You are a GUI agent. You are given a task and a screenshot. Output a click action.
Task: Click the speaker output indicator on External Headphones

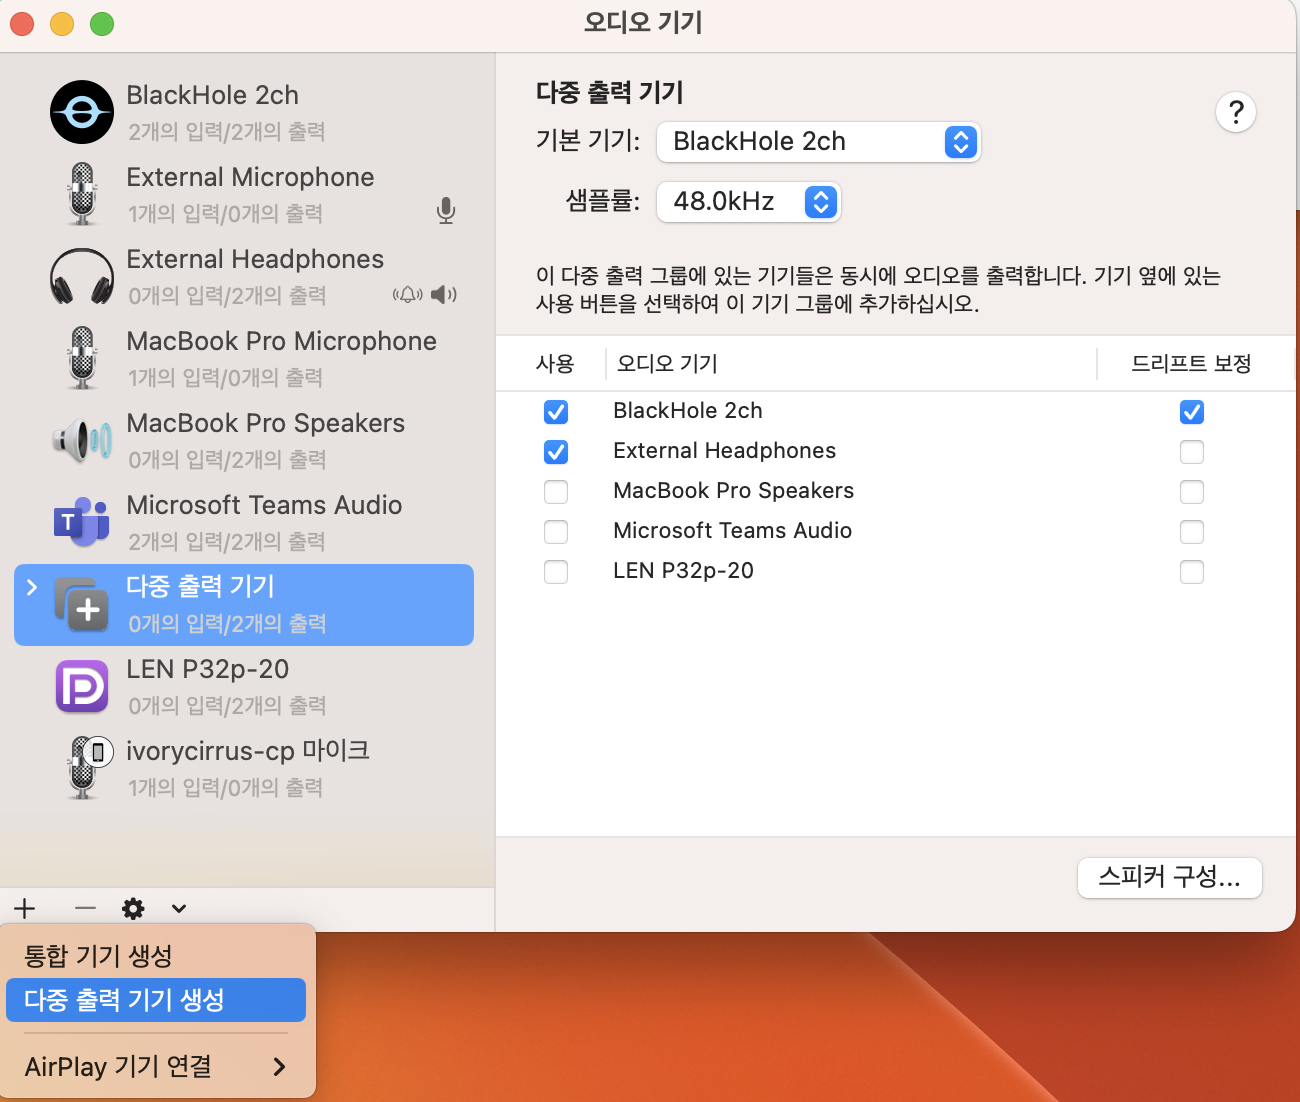point(444,294)
